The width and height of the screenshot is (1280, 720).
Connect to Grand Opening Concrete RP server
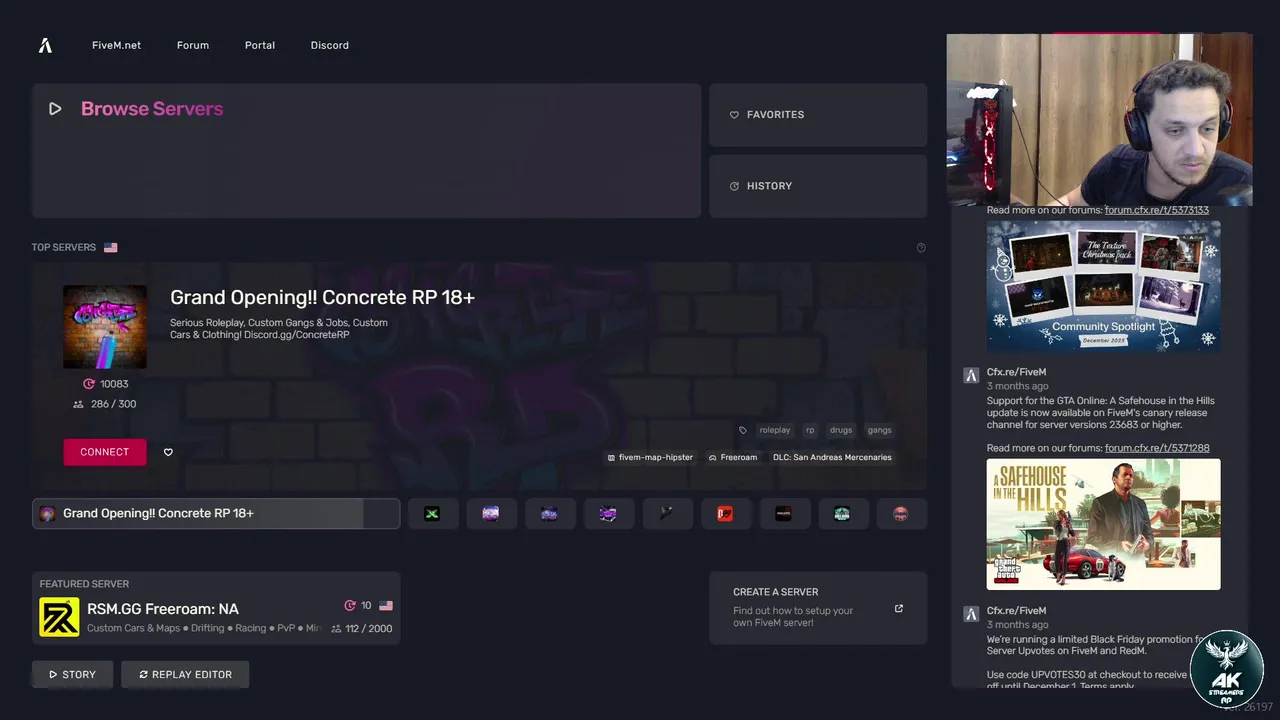(105, 452)
